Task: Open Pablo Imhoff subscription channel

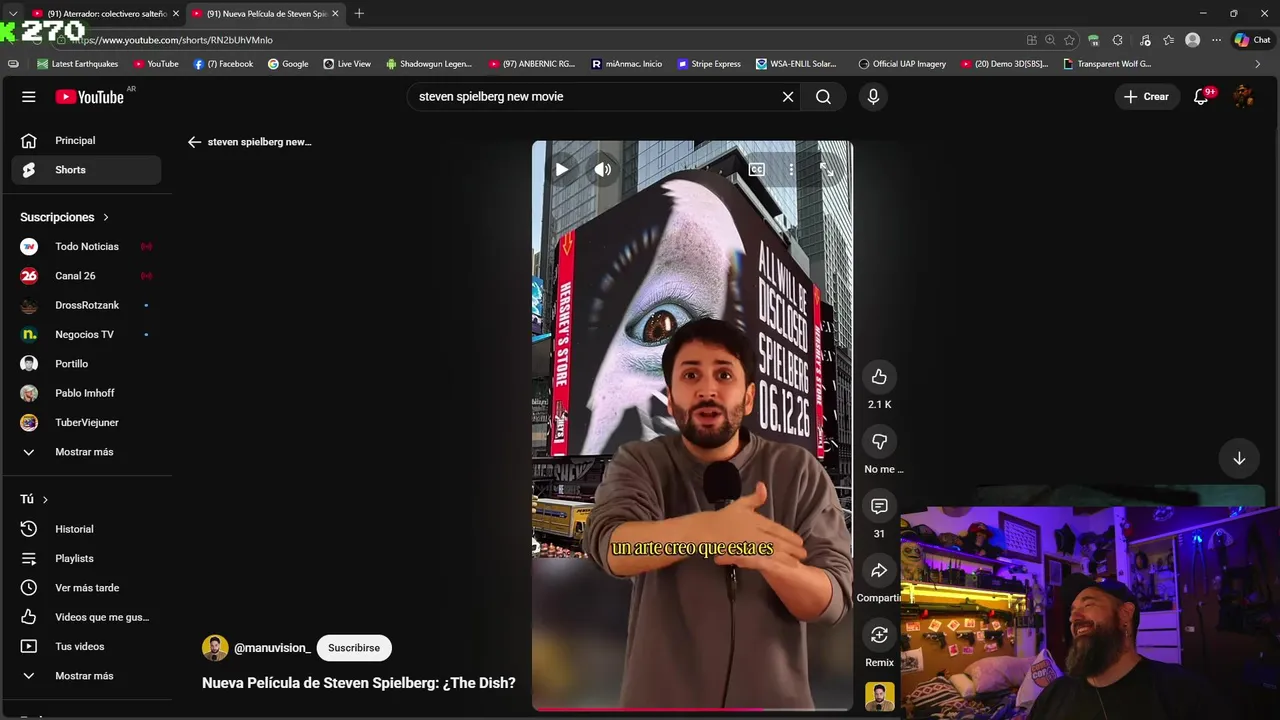Action: 86,393
